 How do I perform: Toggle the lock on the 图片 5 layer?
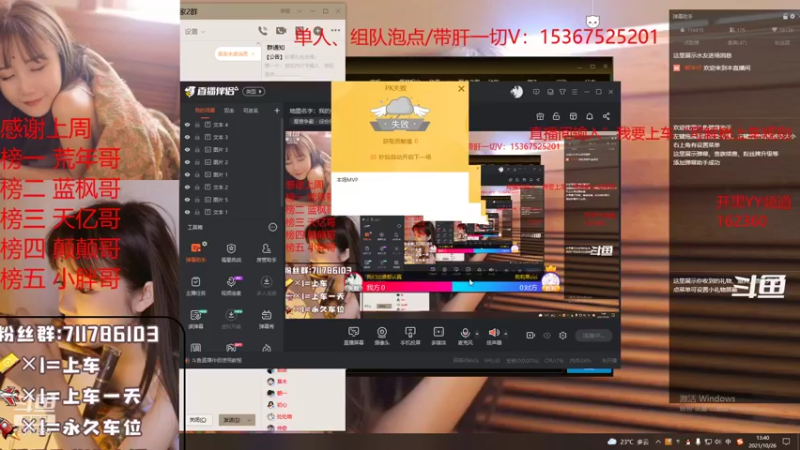coord(197,199)
